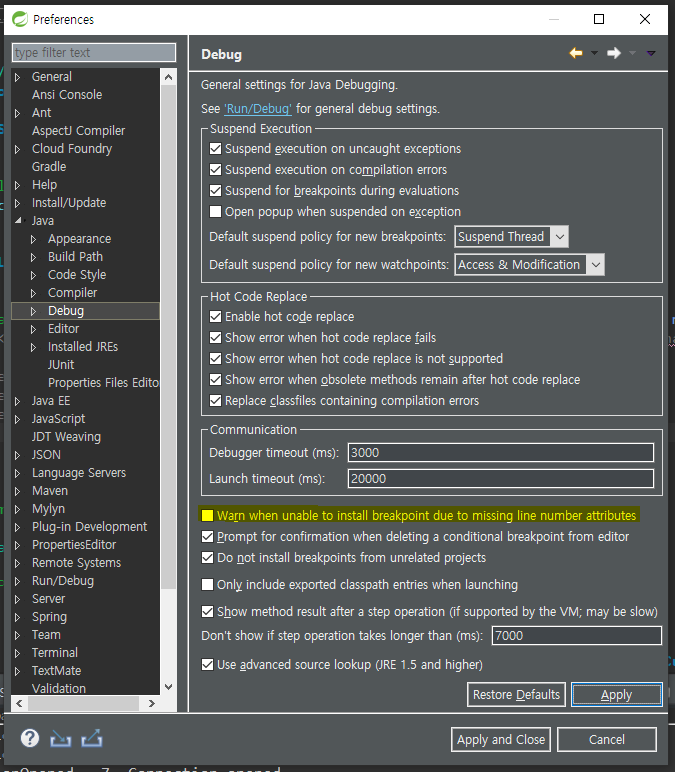The image size is (675, 772).
Task: Toggle Suspend execution on compilation errors
Action: pyautogui.click(x=215, y=170)
